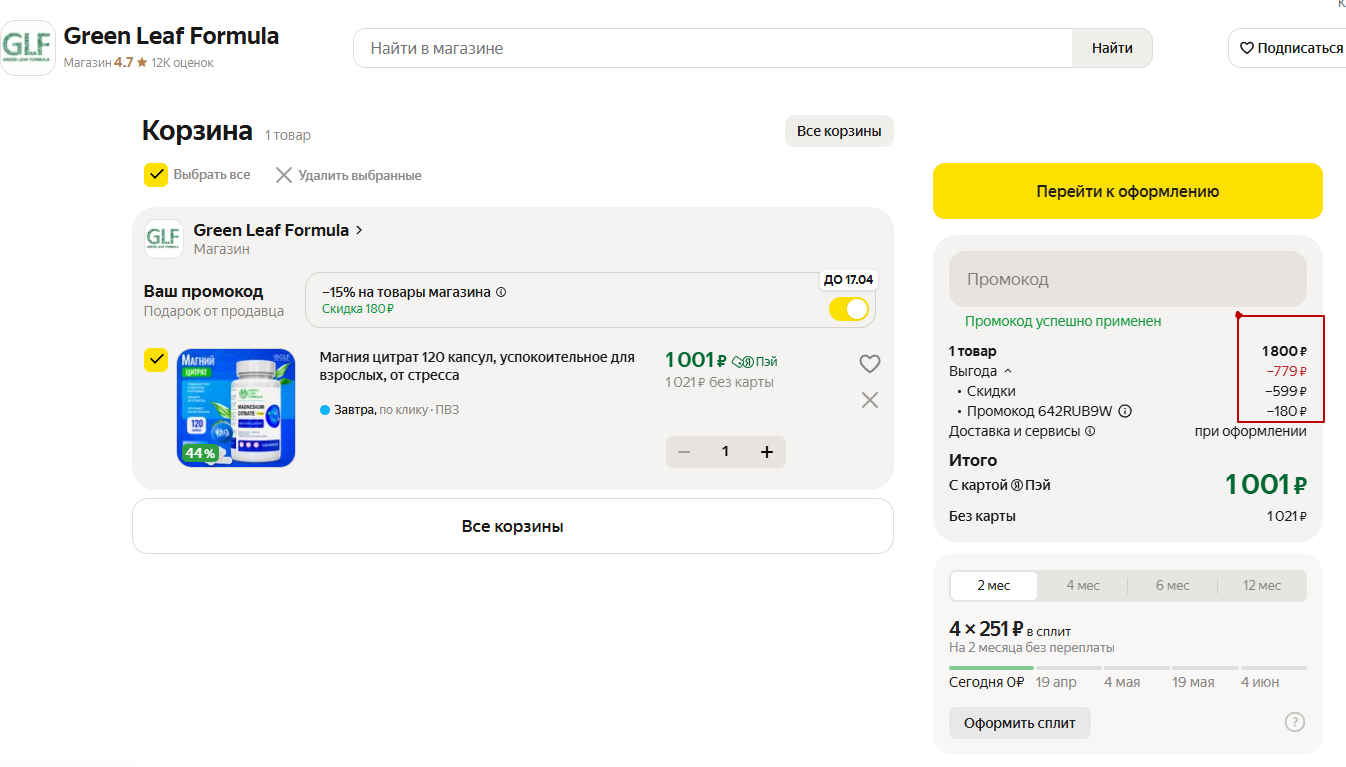Click the quantity value 1 field
This screenshot has width=1346, height=767.
tap(725, 452)
